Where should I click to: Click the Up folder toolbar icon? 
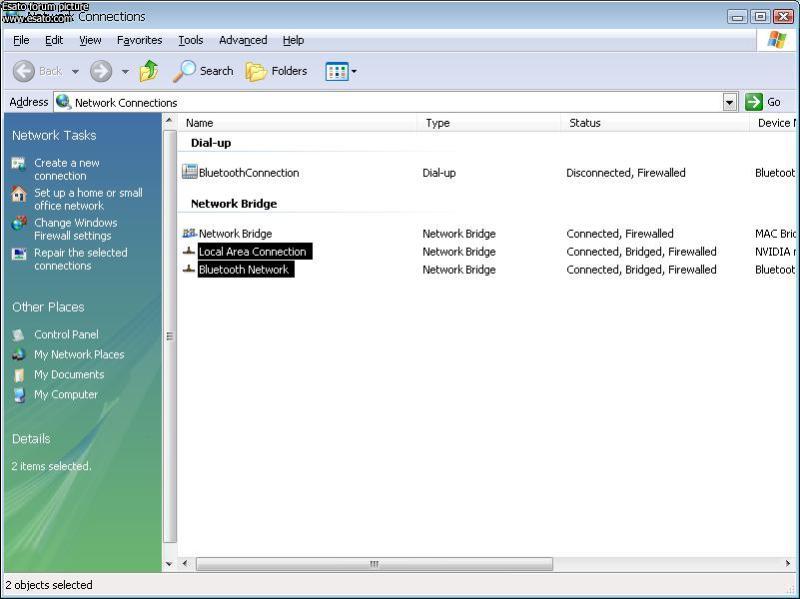point(149,71)
